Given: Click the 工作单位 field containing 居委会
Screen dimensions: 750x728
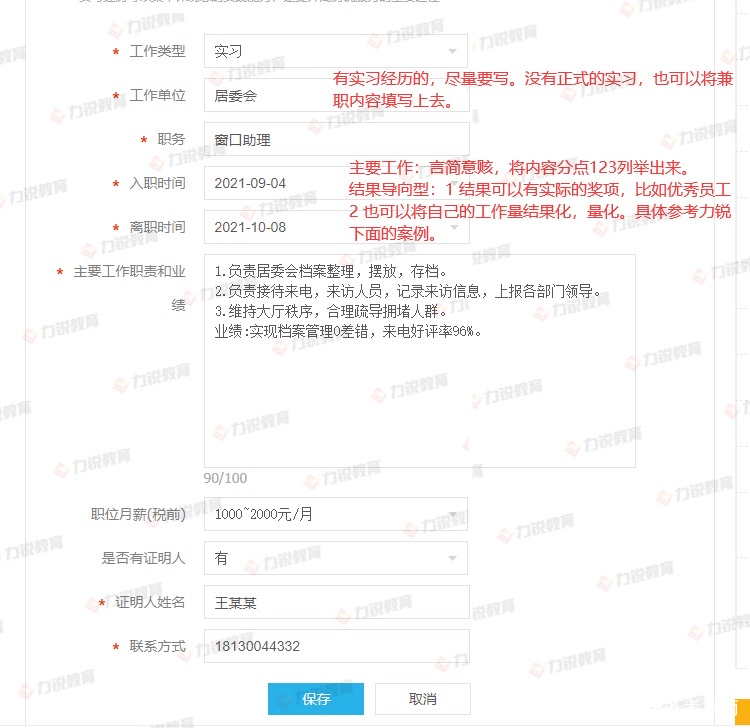Looking at the screenshot, I should tap(337, 95).
